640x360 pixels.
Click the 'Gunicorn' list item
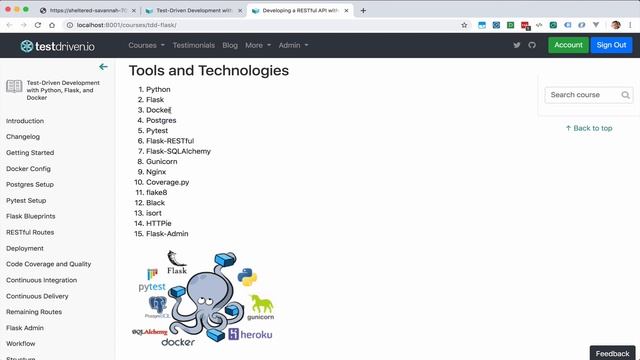tap(162, 162)
